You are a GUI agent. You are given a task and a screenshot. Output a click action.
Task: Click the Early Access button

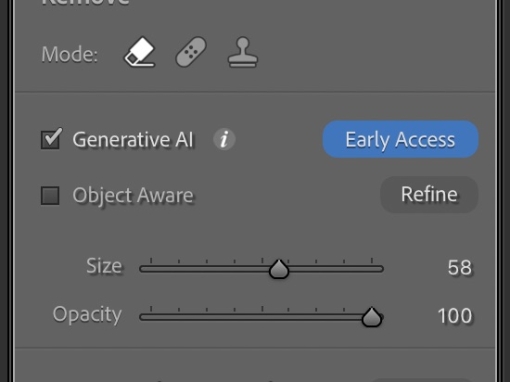400,139
